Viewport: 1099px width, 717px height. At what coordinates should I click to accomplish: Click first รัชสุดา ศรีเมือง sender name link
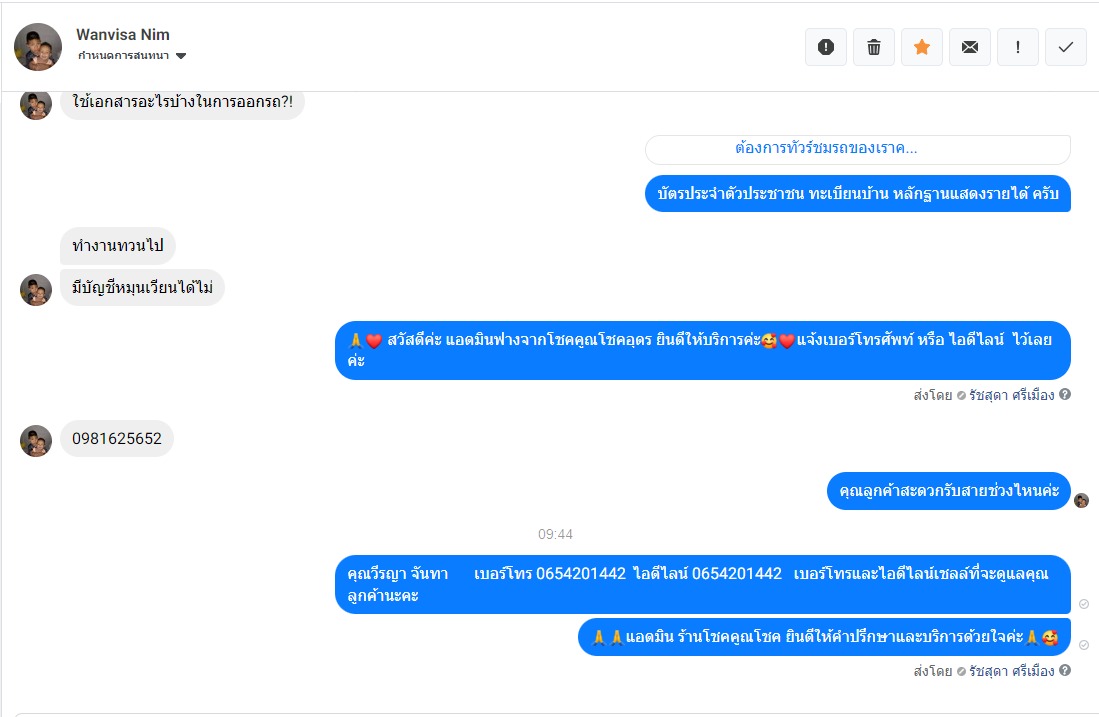click(1011, 395)
